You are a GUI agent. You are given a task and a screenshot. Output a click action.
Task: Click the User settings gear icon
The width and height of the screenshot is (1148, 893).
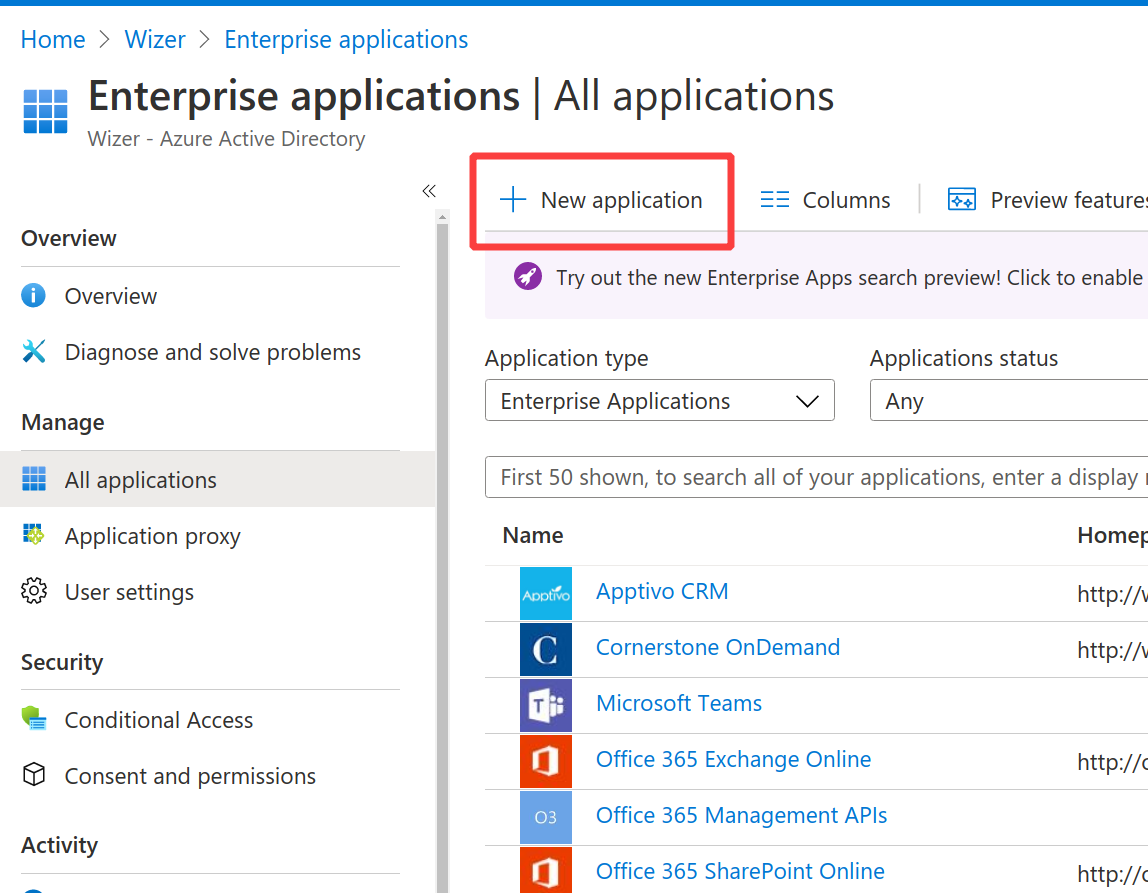pyautogui.click(x=33, y=591)
